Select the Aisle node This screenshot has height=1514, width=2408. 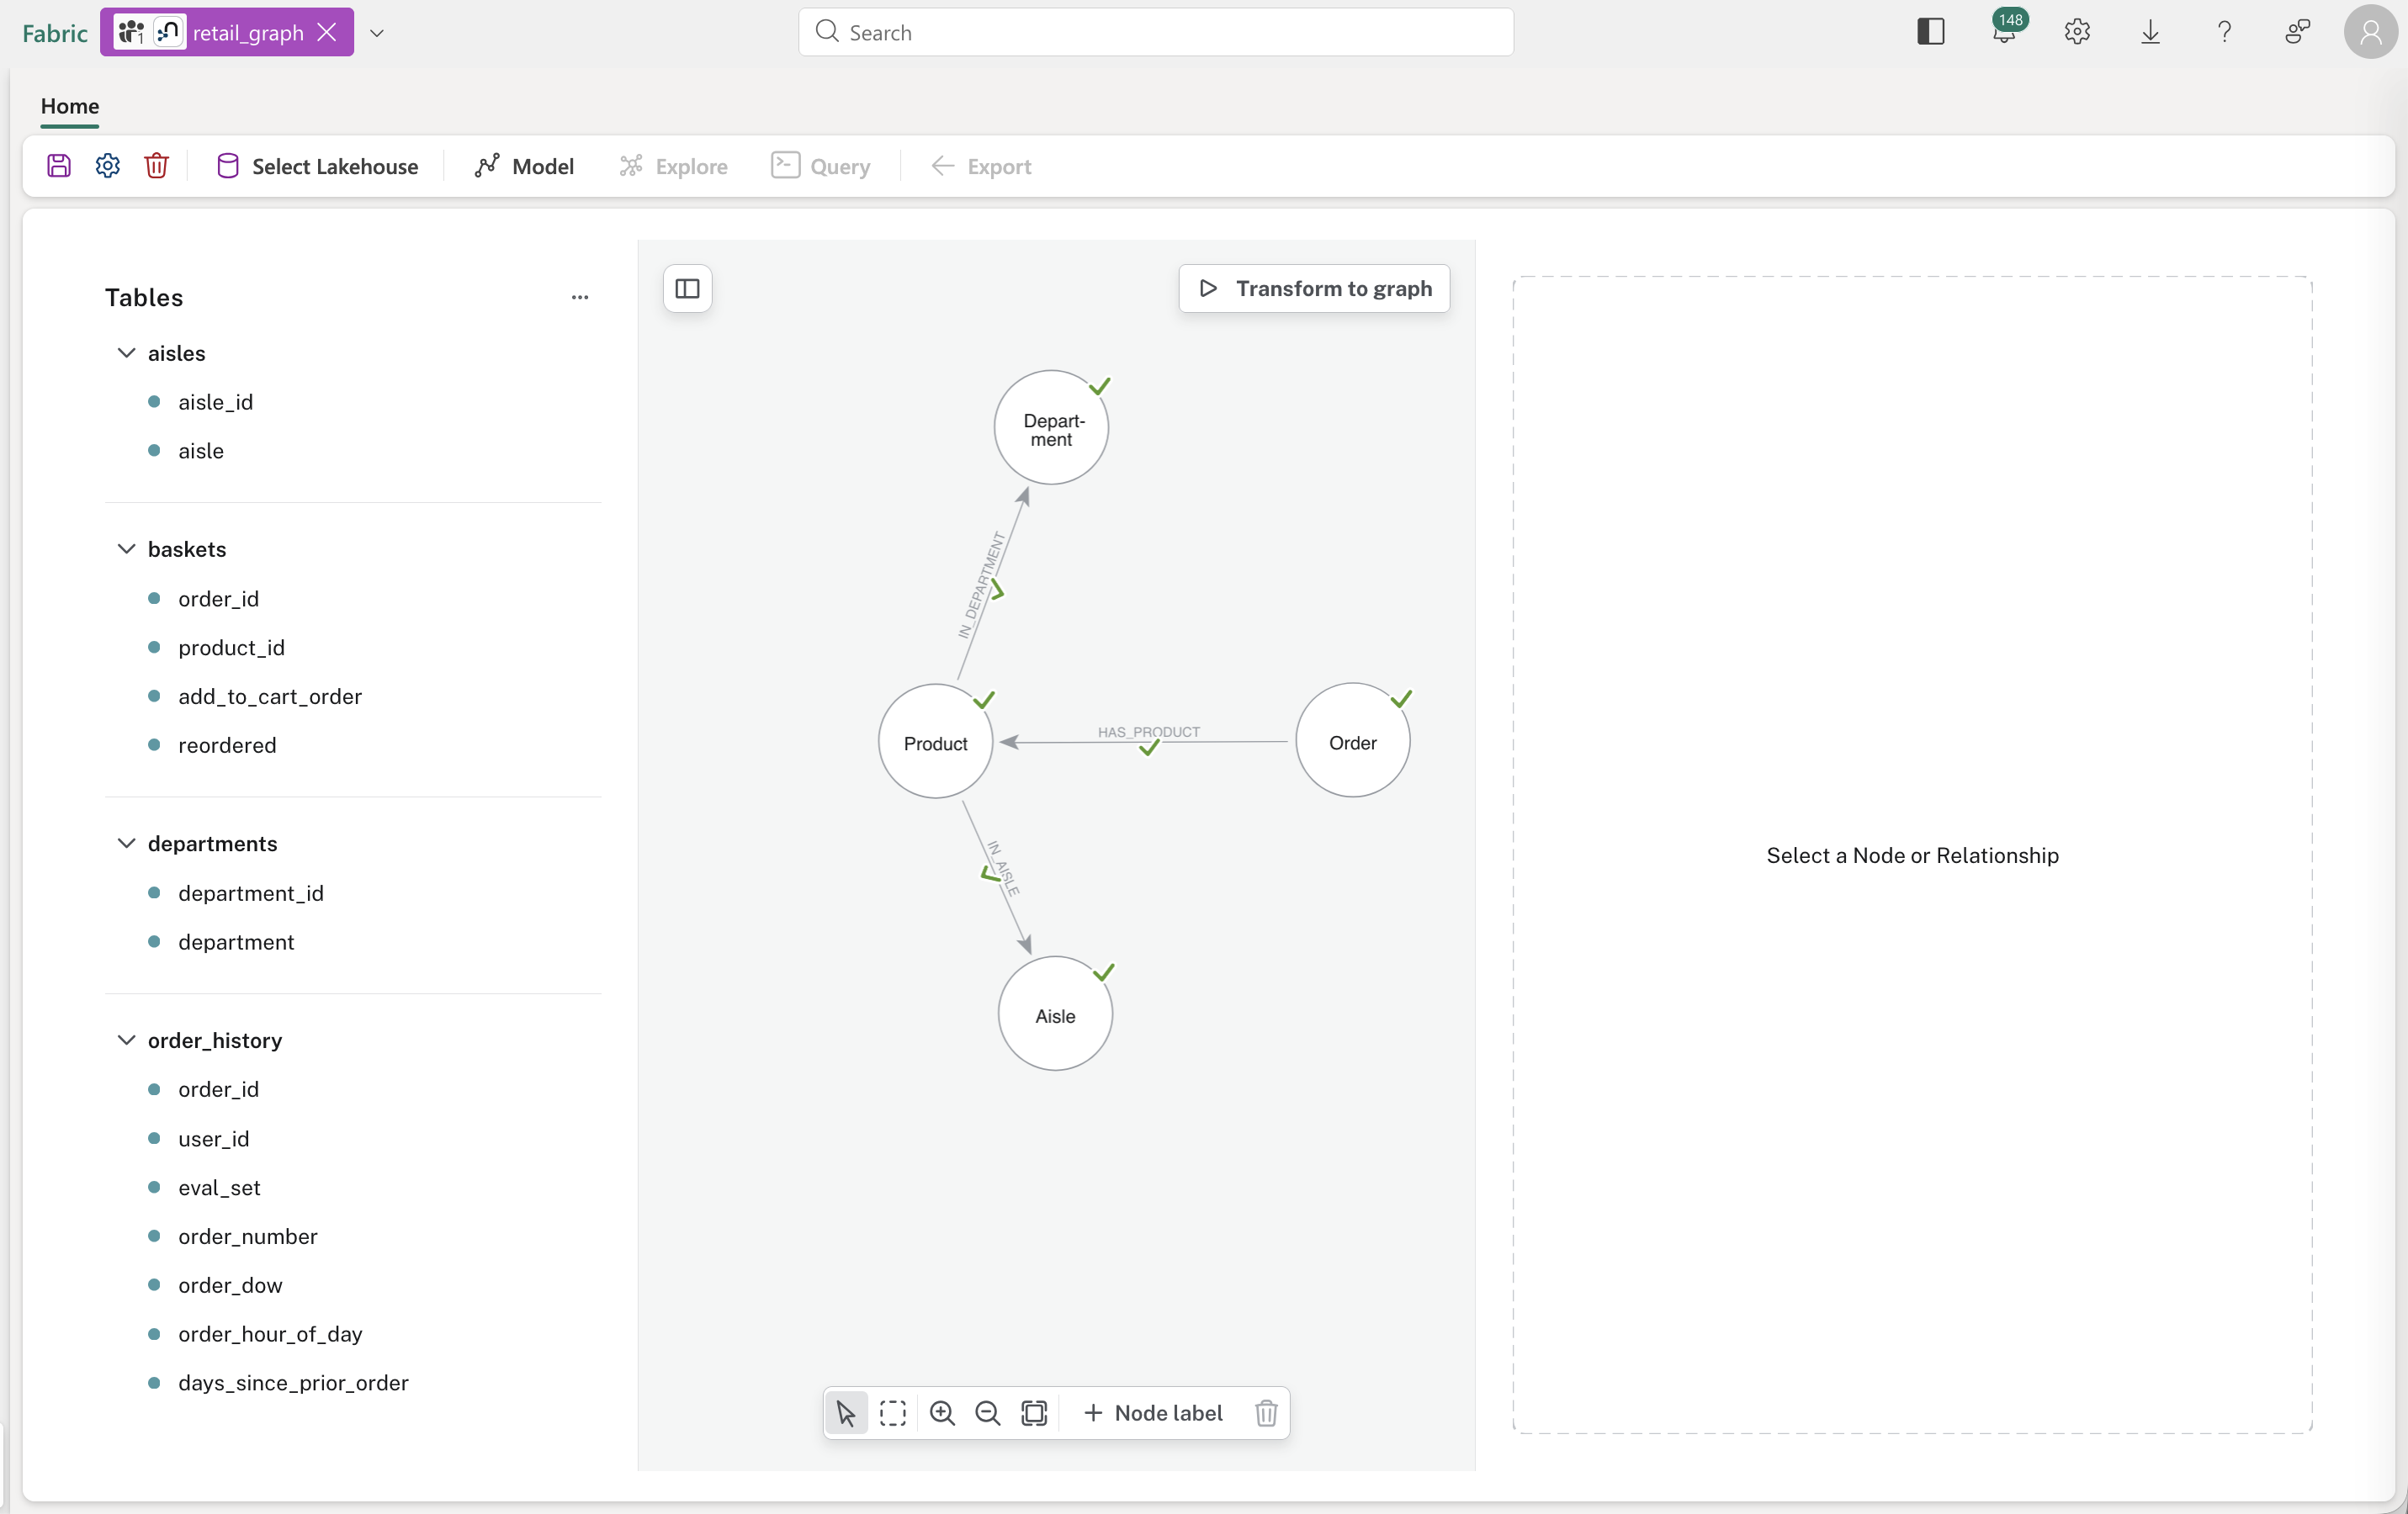1056,1014
